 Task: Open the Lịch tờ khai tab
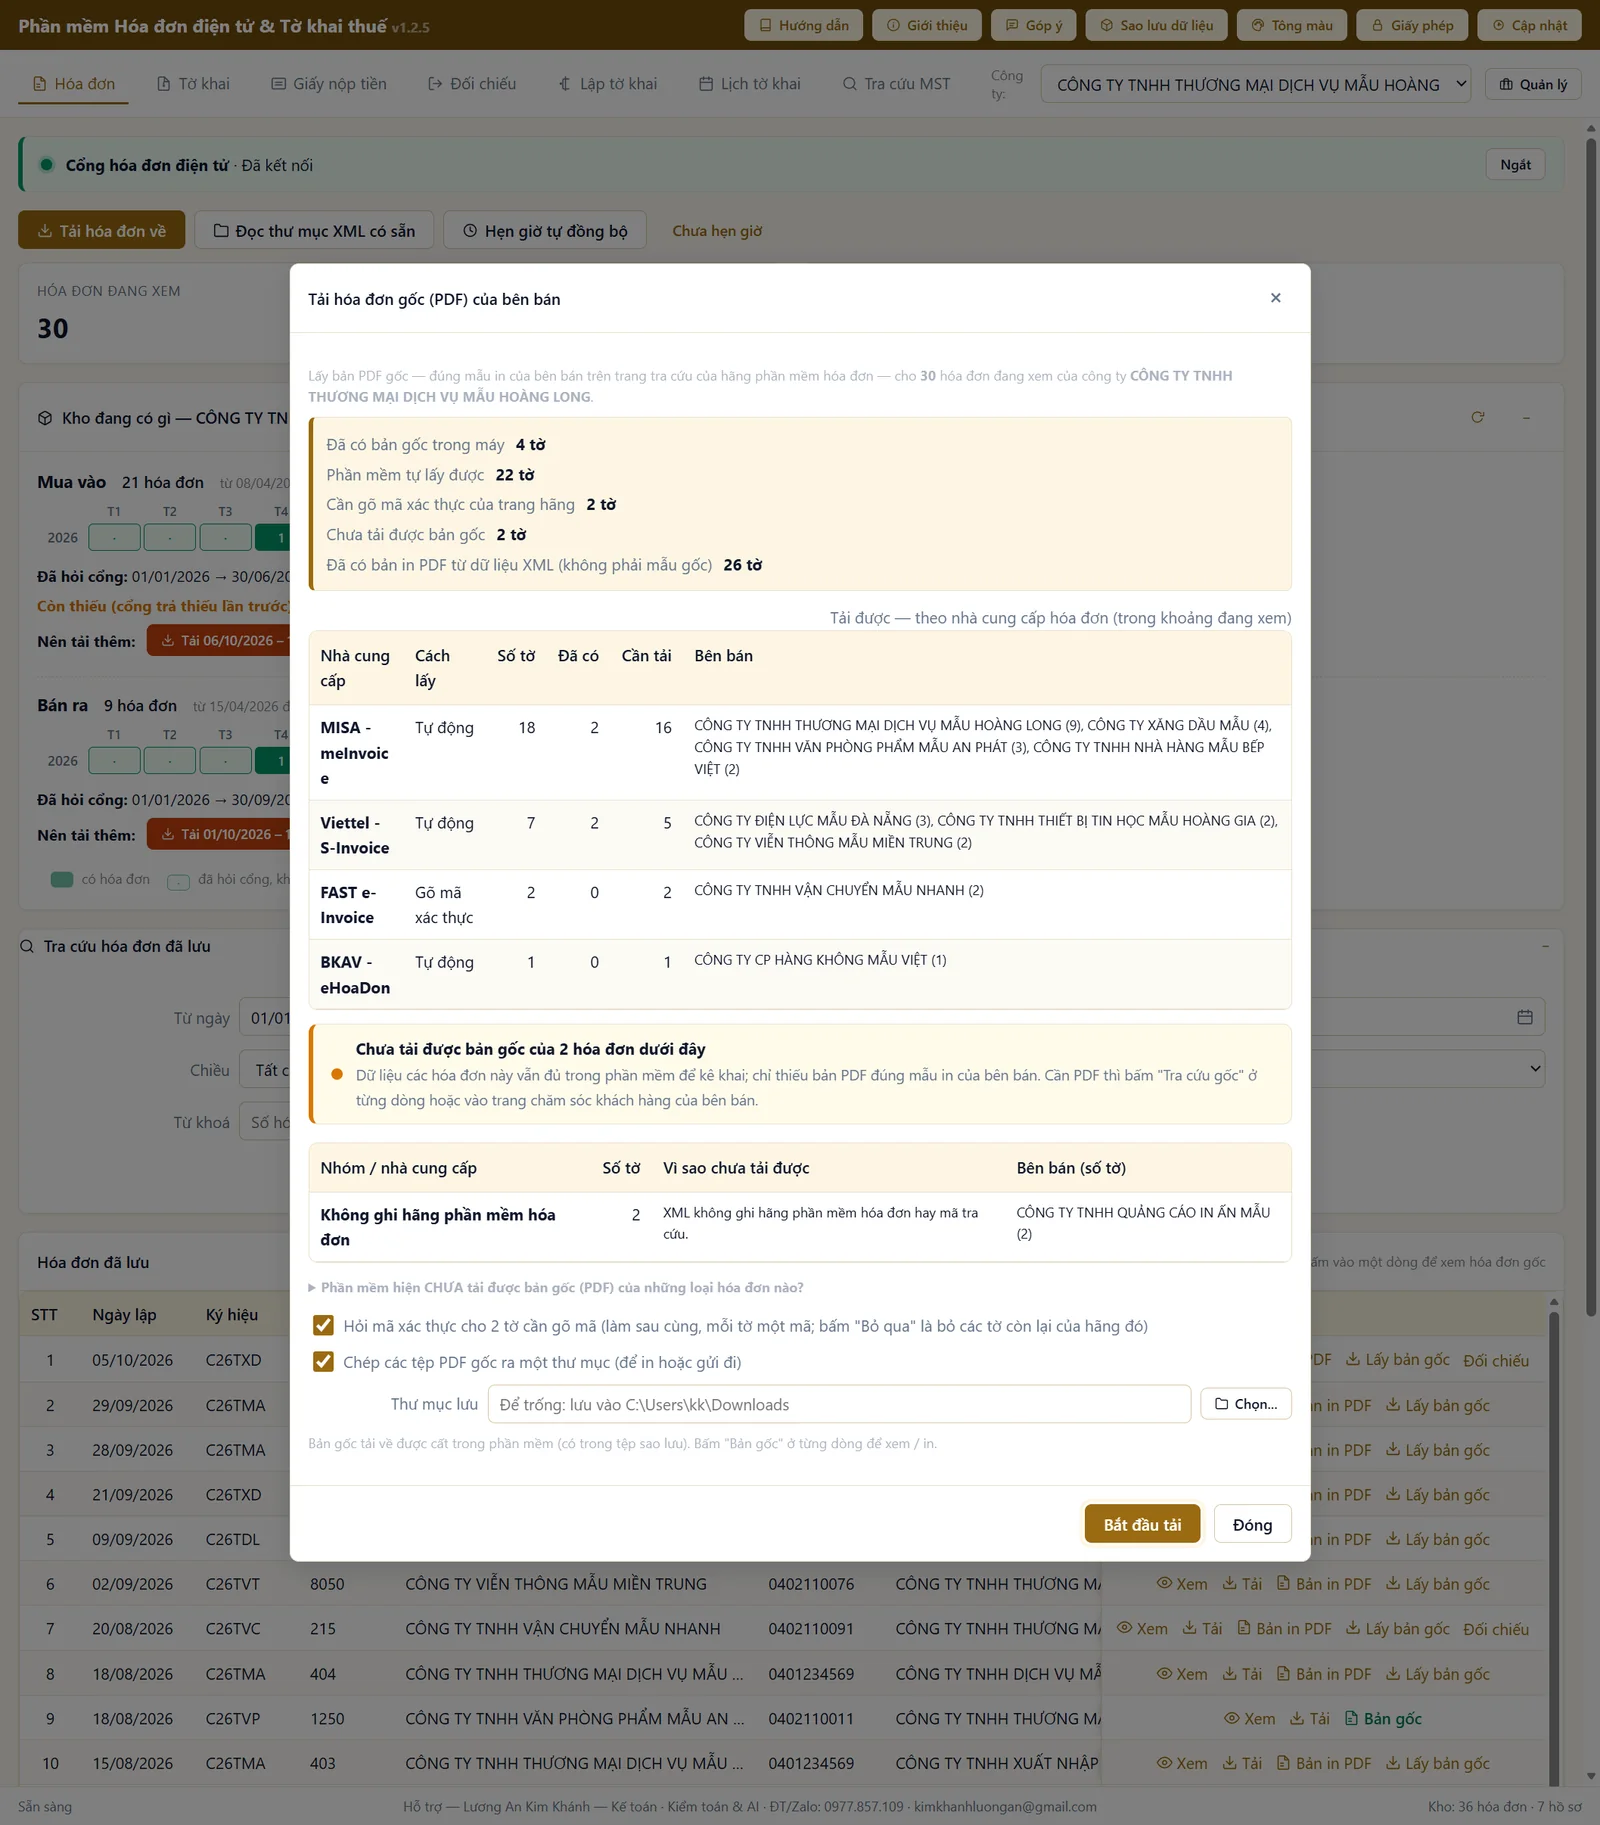pyautogui.click(x=749, y=84)
